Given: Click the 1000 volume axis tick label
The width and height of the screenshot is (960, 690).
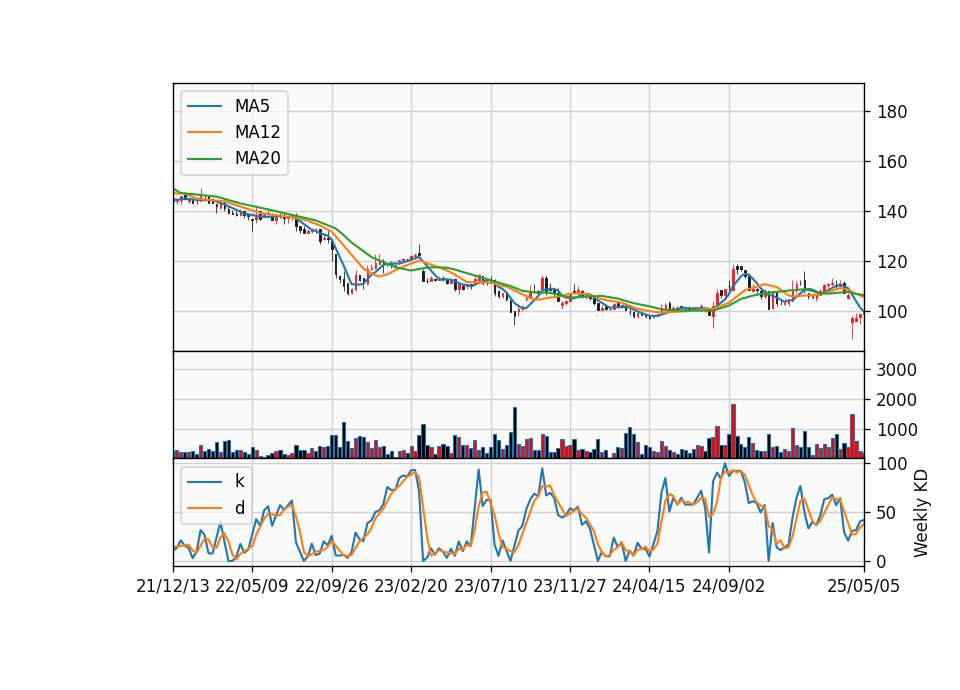Looking at the screenshot, I should 896,430.
